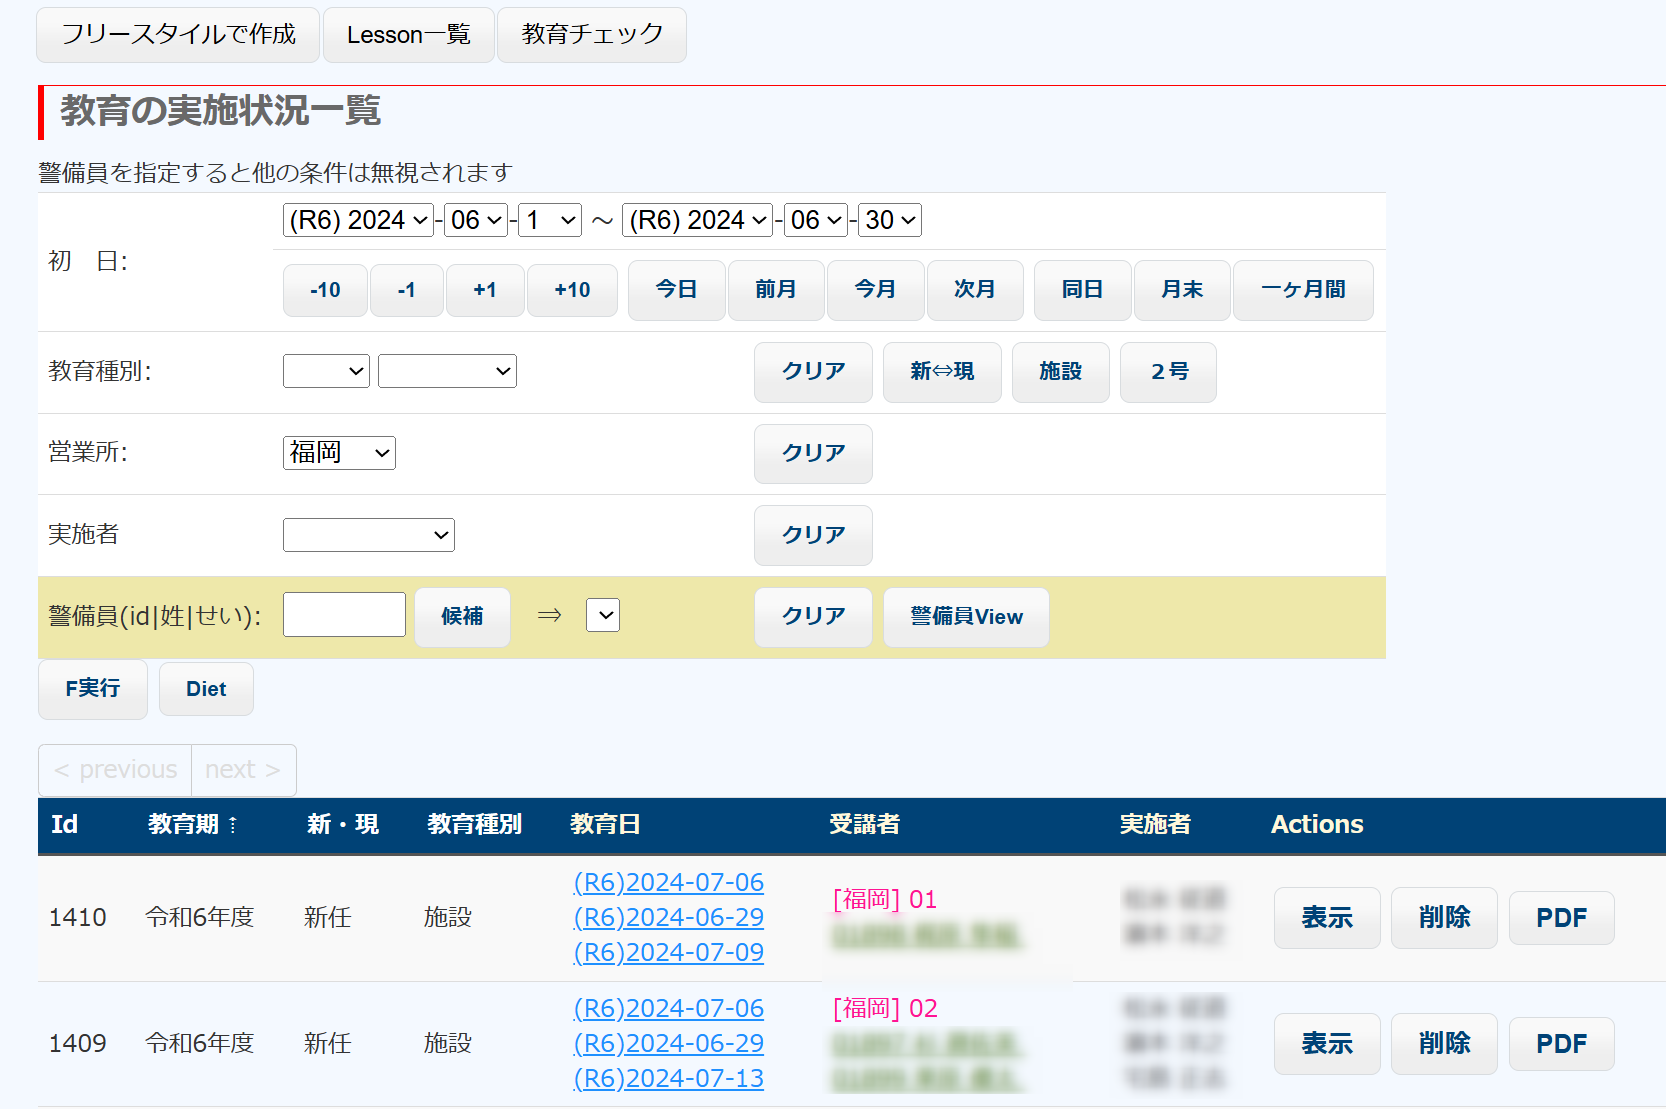Clear the 営業所 filter
The width and height of the screenshot is (1666, 1109).
pos(812,454)
